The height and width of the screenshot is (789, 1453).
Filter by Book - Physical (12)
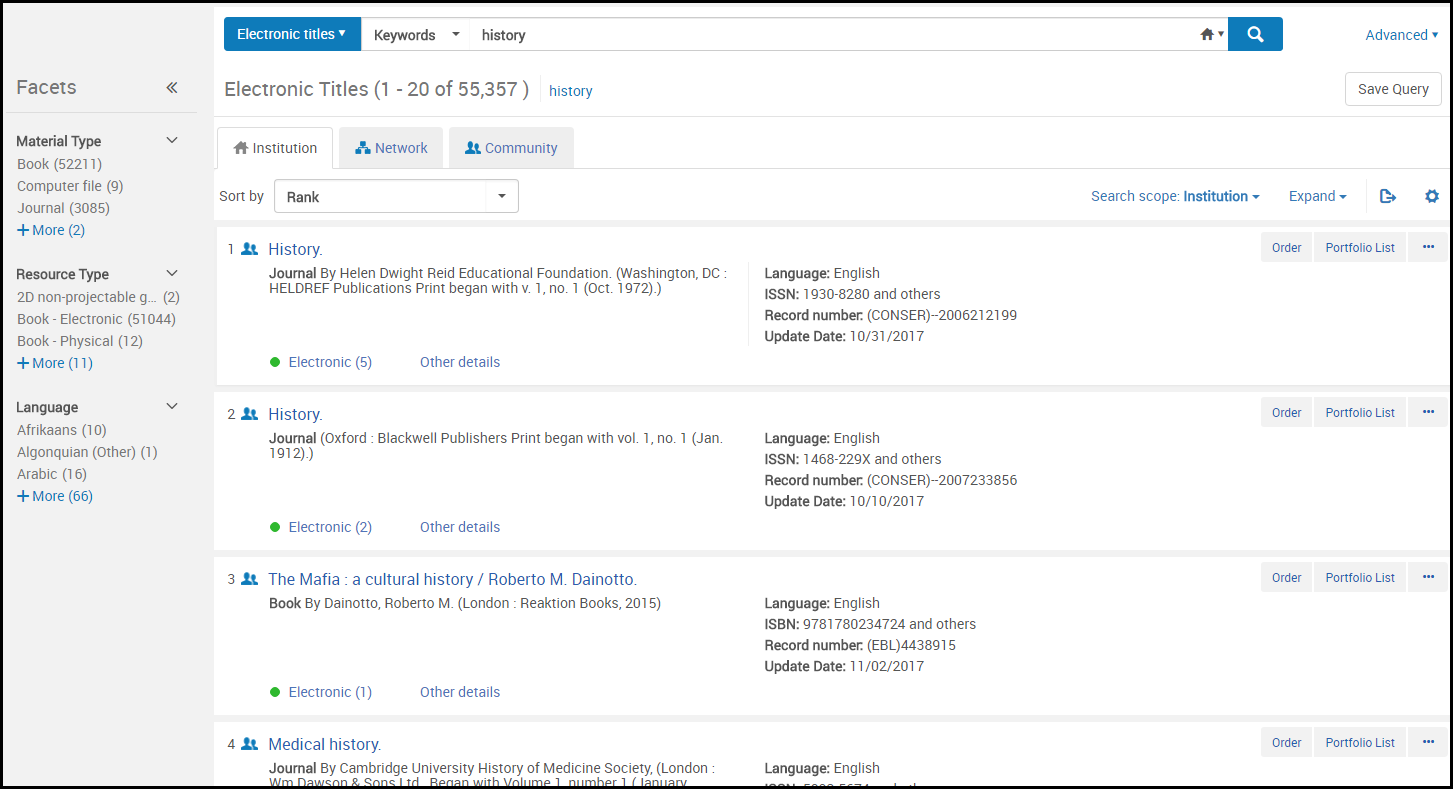tap(80, 341)
